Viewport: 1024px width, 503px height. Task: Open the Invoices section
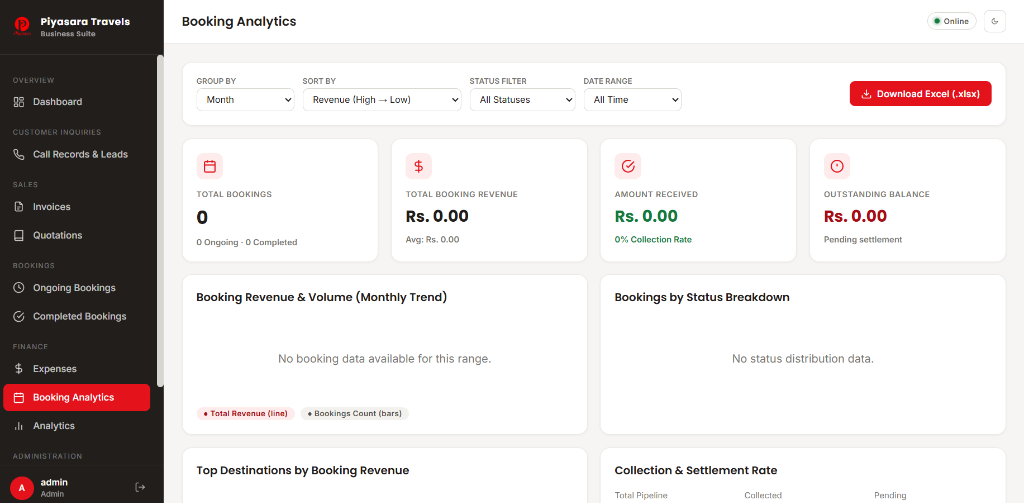pos(76,207)
